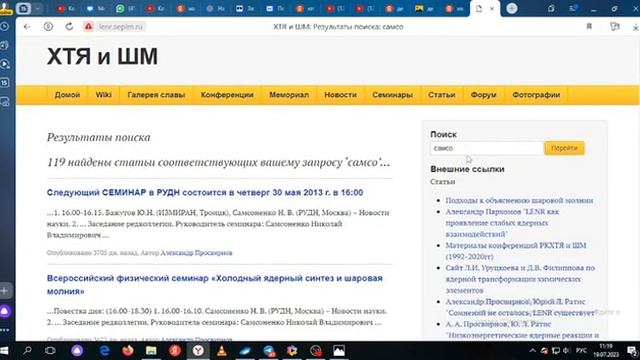This screenshot has width=640, height=360.
Task: Click the ХТЯ и ШМ site title
Action: [102, 56]
